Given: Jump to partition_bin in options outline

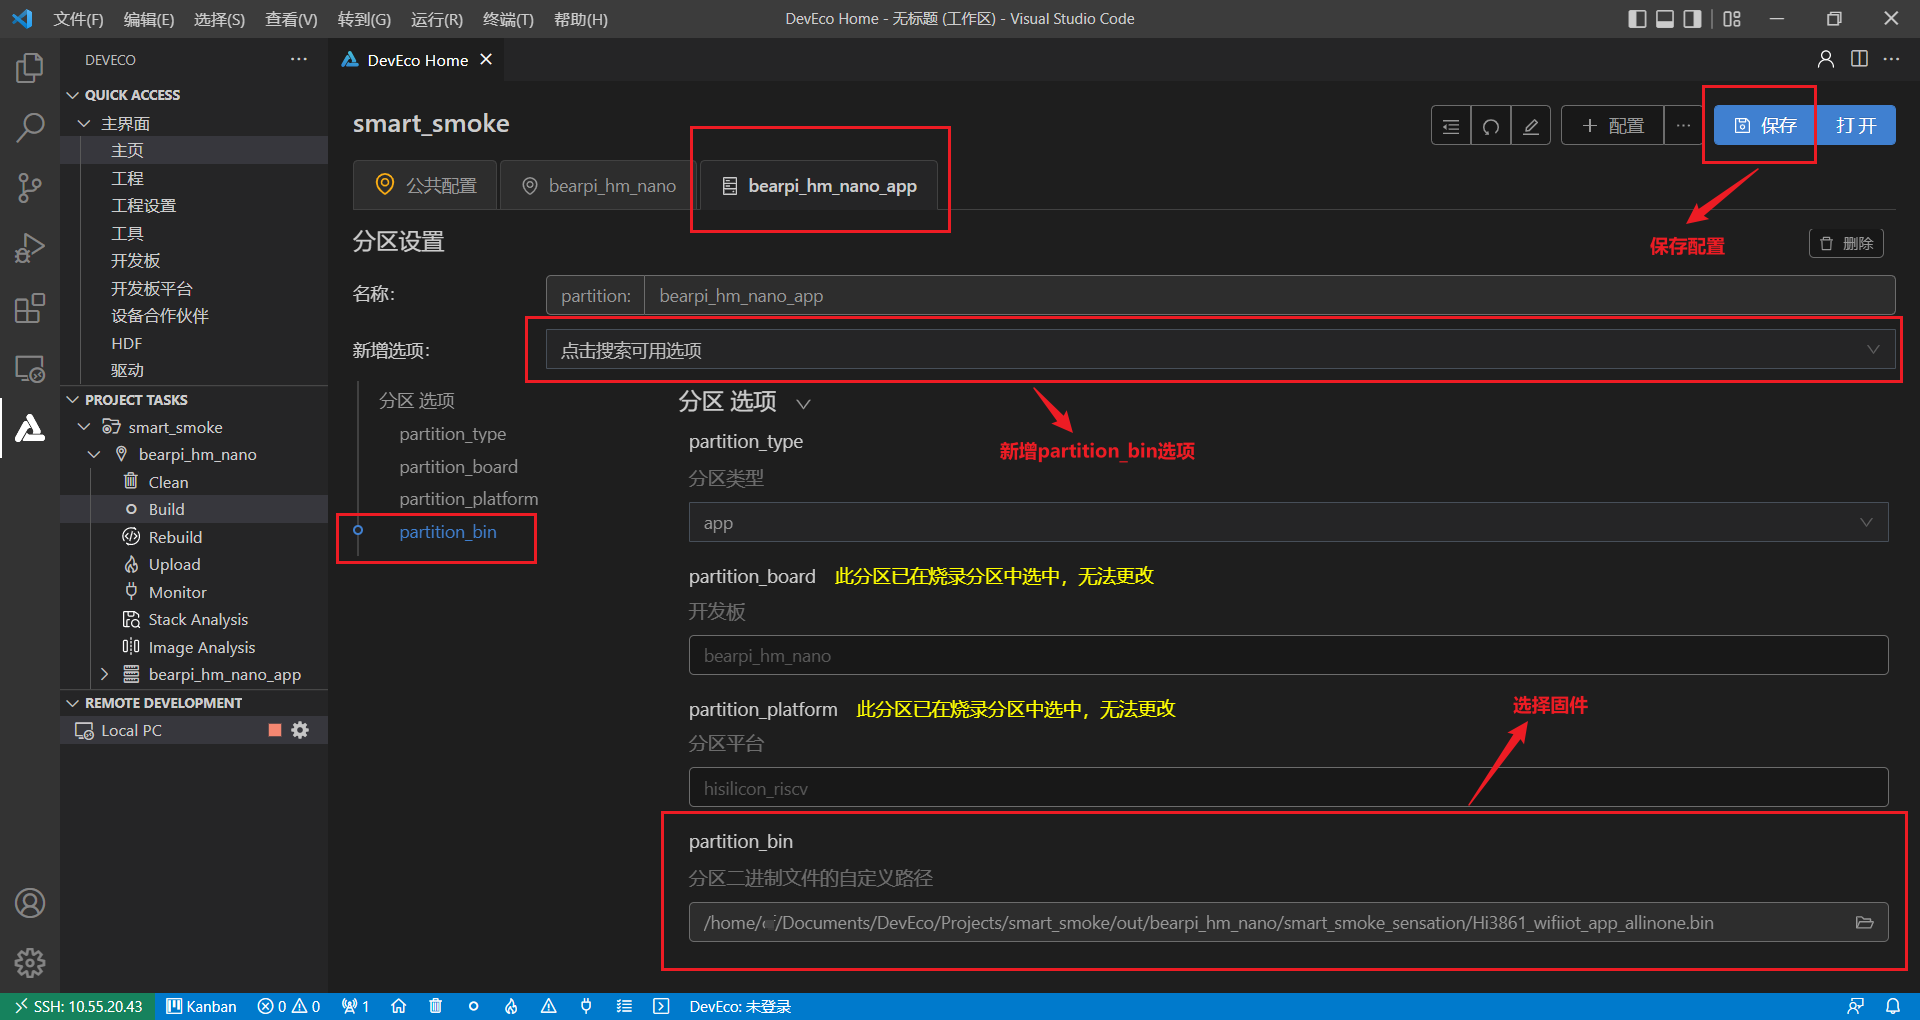Looking at the screenshot, I should pyautogui.click(x=448, y=532).
